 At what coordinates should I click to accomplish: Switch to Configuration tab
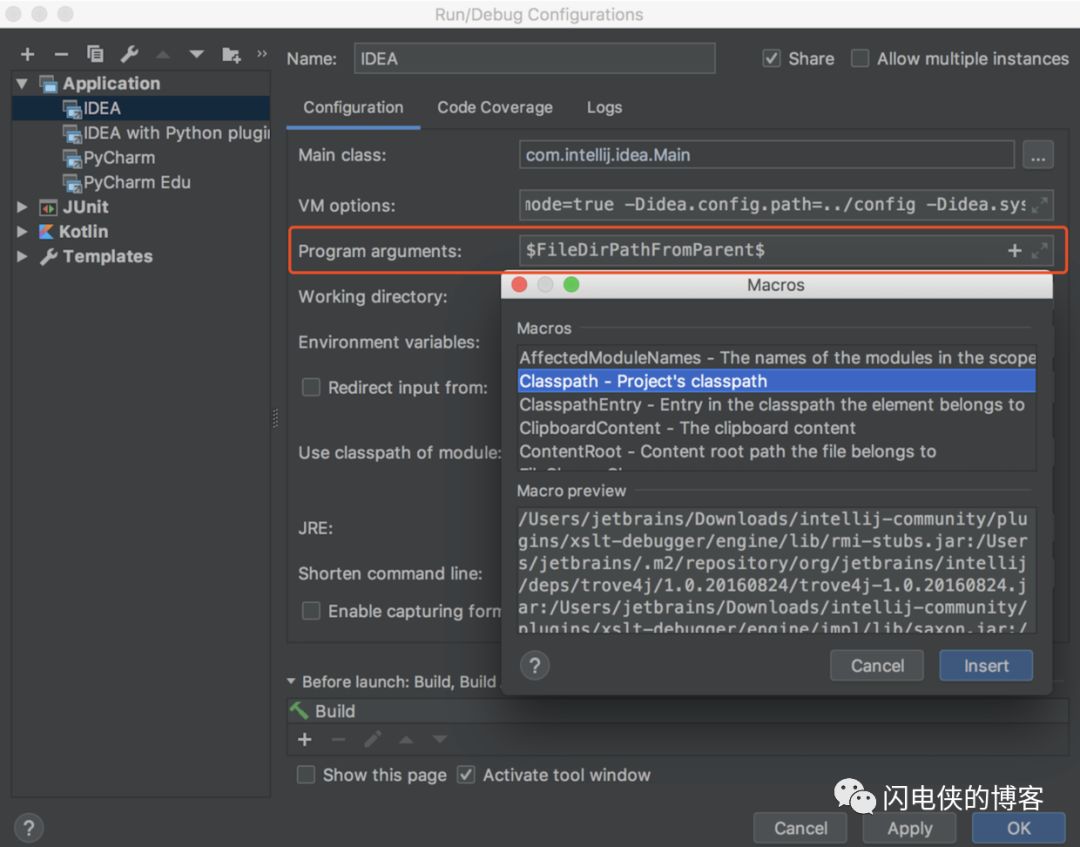point(353,107)
